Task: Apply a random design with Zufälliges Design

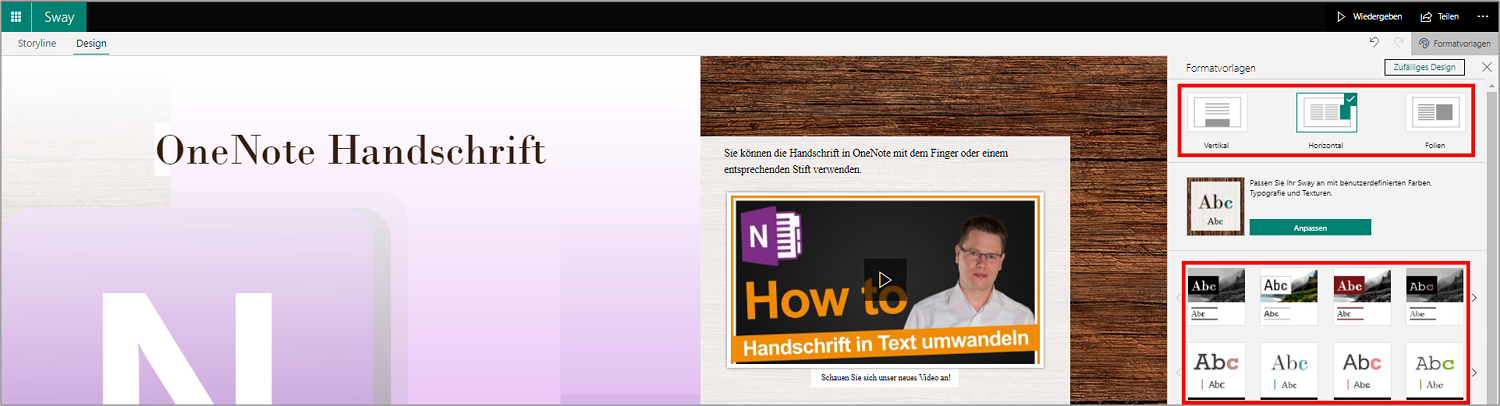Action: tap(1424, 67)
